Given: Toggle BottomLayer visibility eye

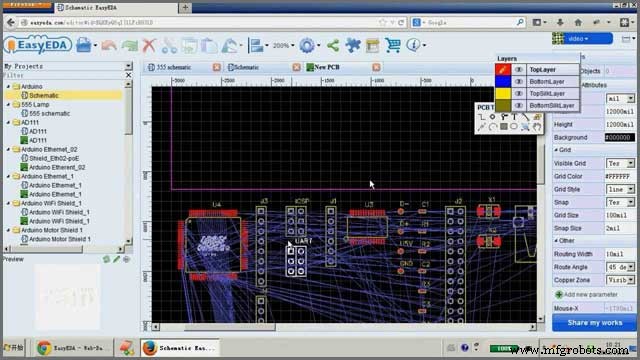Looking at the screenshot, I should tap(519, 82).
